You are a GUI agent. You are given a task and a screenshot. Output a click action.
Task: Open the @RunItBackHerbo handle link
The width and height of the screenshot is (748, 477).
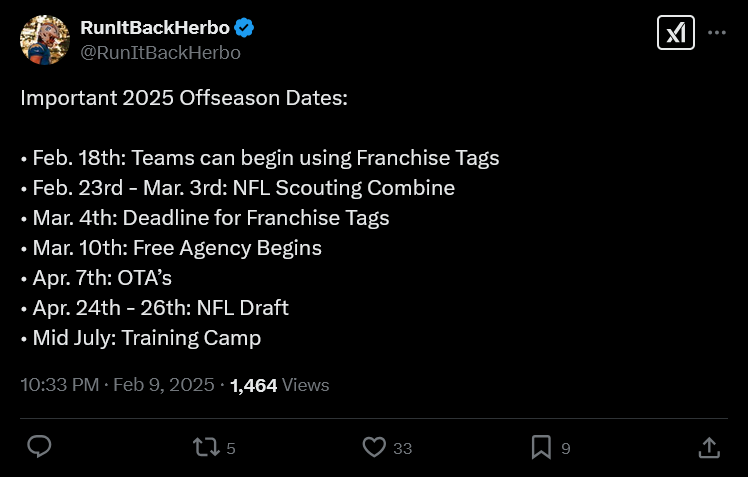(160, 52)
